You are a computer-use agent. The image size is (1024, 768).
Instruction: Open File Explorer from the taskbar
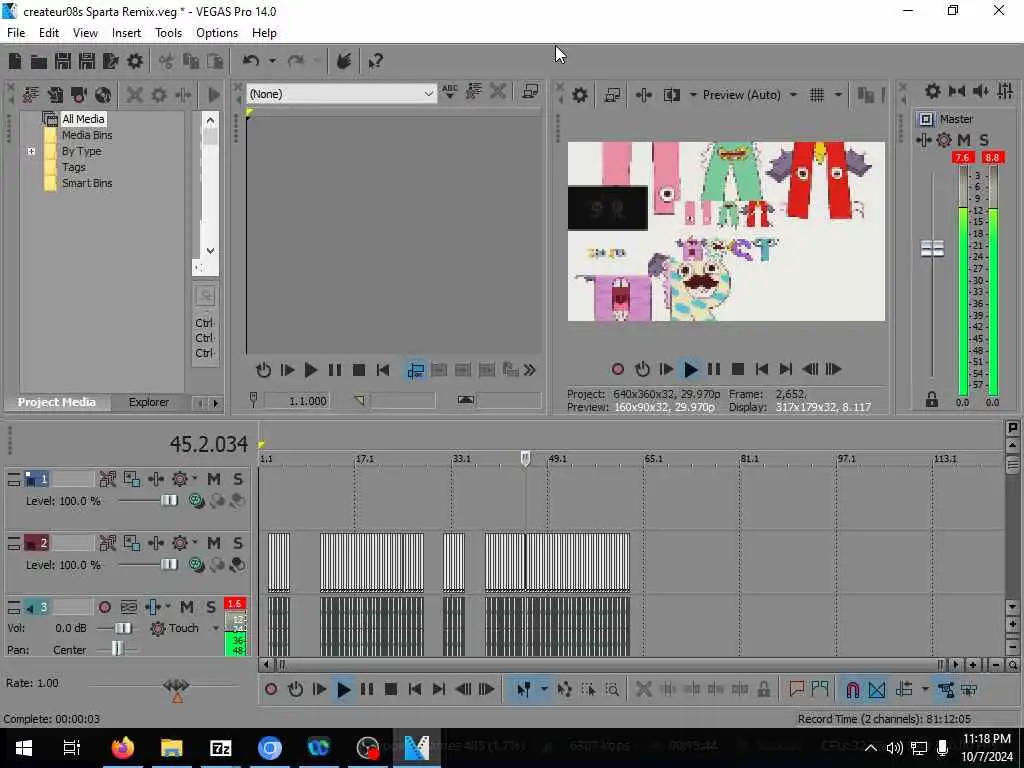[172, 748]
